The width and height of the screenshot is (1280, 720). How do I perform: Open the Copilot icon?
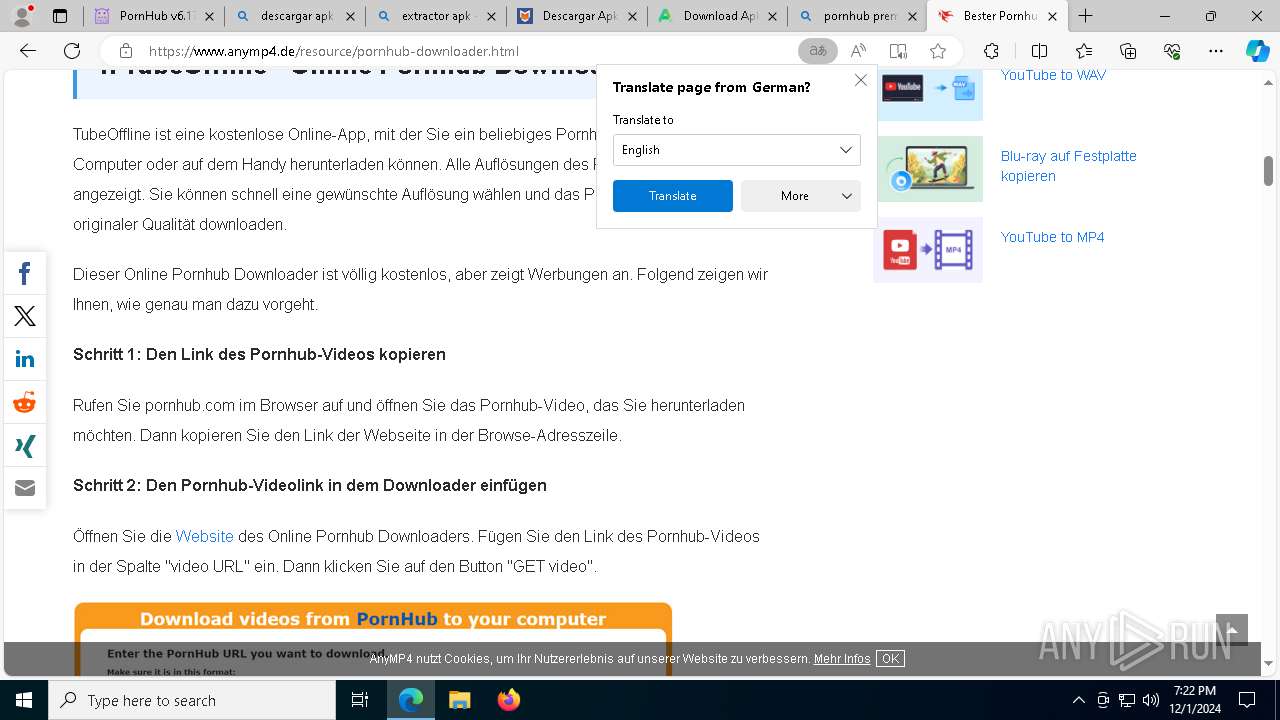coord(1257,51)
